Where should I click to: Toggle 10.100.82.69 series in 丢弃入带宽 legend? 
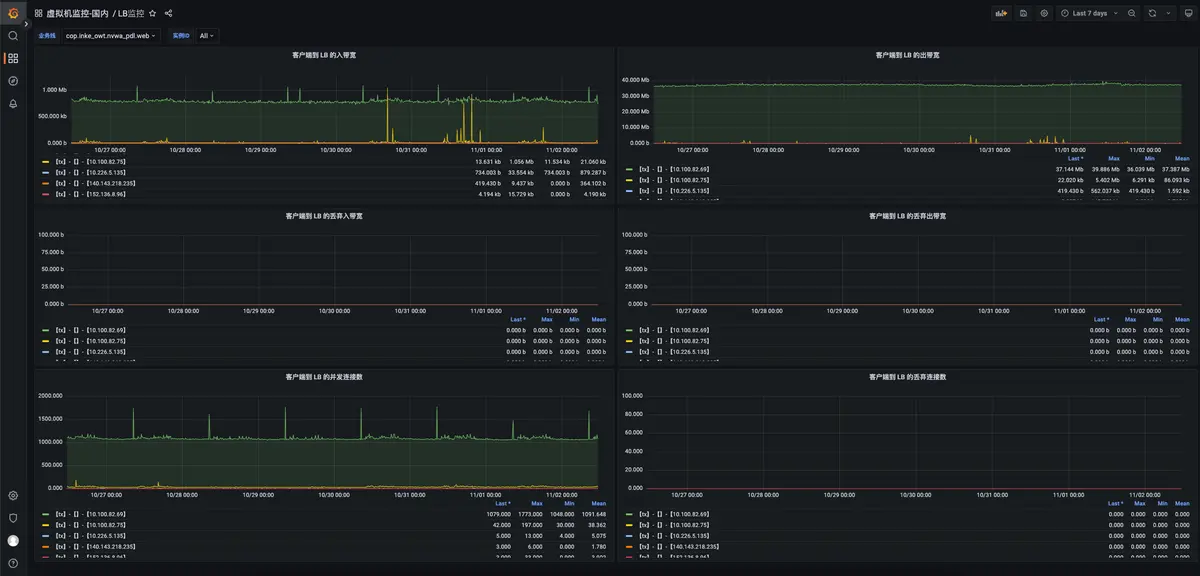pos(91,330)
